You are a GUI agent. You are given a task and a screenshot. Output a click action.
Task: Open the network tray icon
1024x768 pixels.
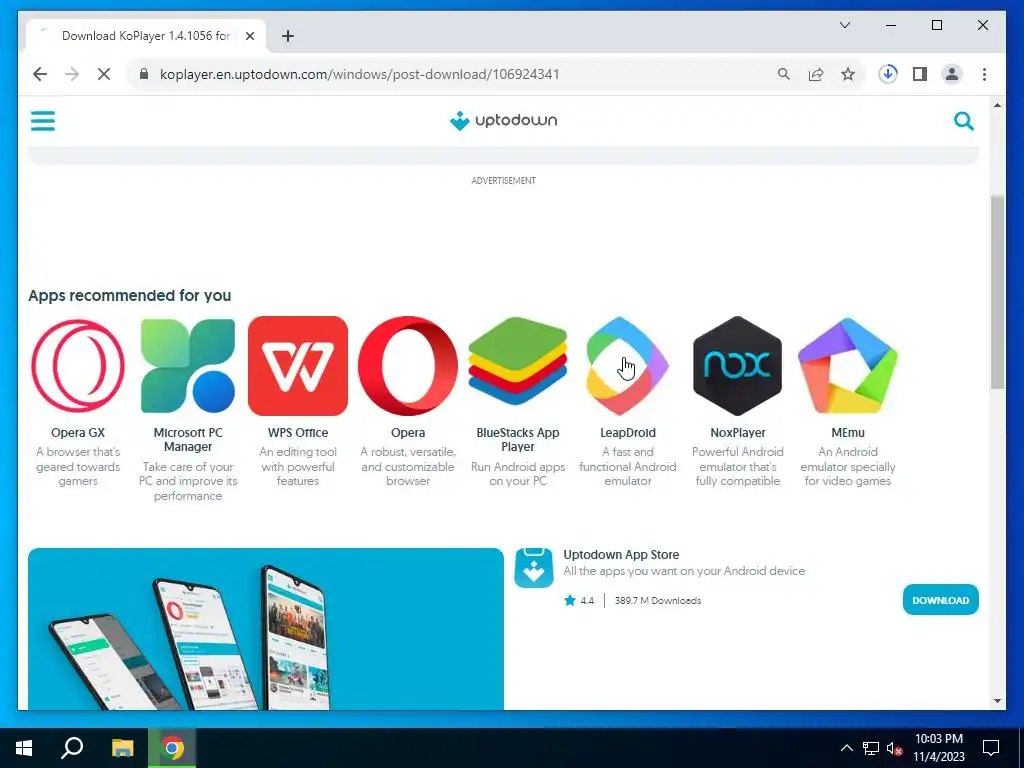click(x=871, y=748)
